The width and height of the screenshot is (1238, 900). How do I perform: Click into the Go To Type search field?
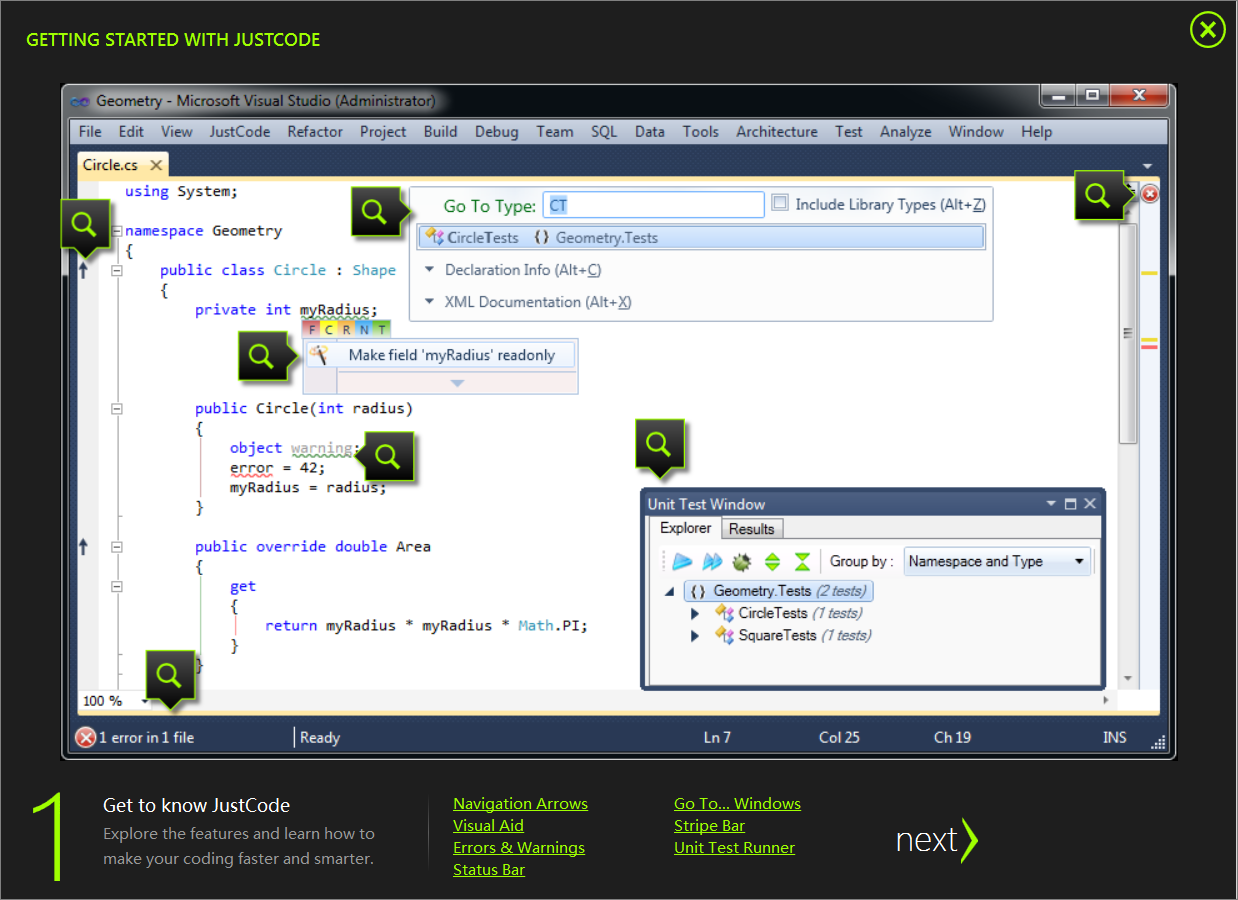pyautogui.click(x=654, y=205)
